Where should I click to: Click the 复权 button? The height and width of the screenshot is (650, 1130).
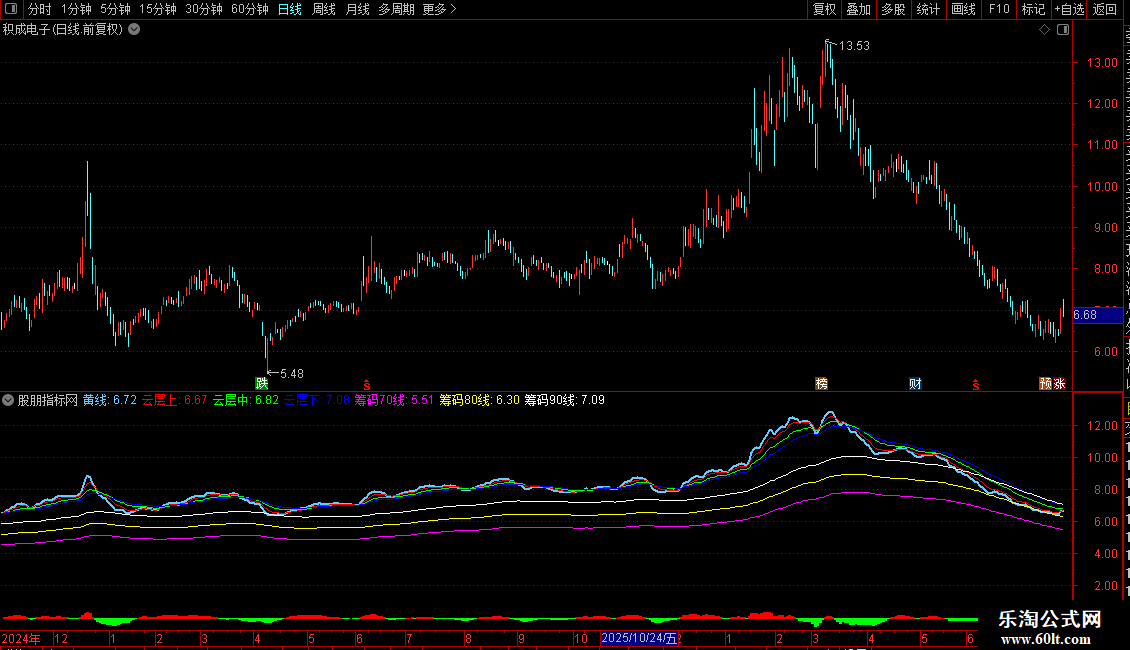coord(824,9)
